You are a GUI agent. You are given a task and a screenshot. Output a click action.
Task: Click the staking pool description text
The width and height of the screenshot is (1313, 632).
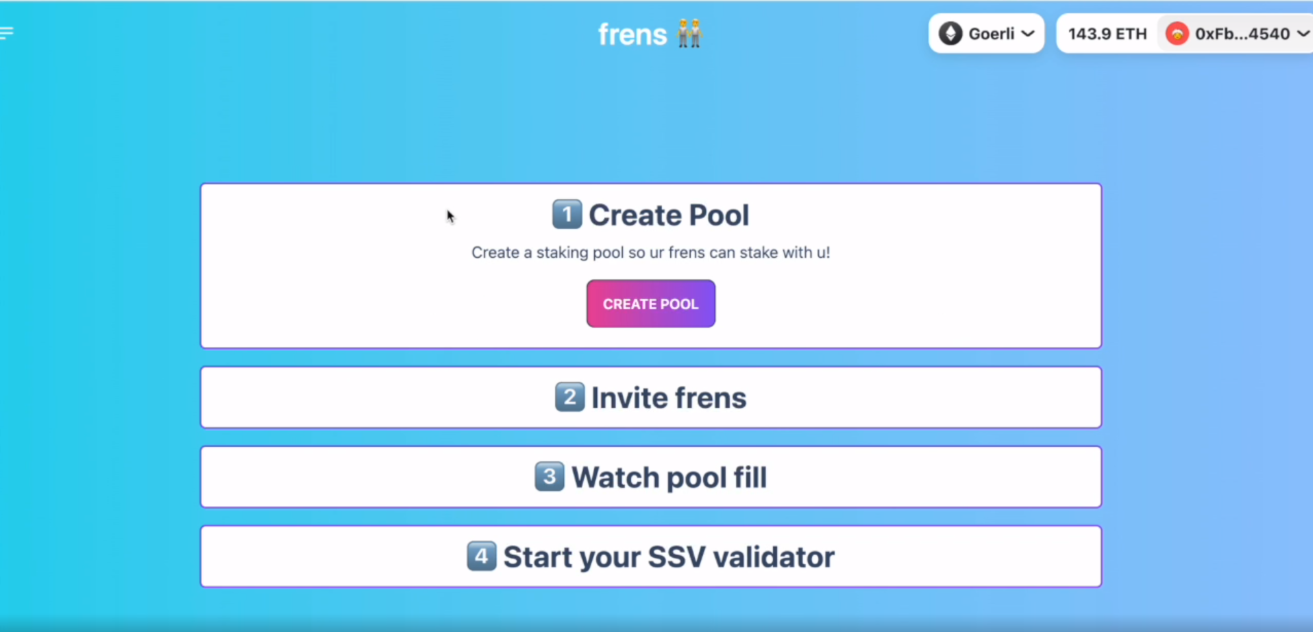[651, 252]
